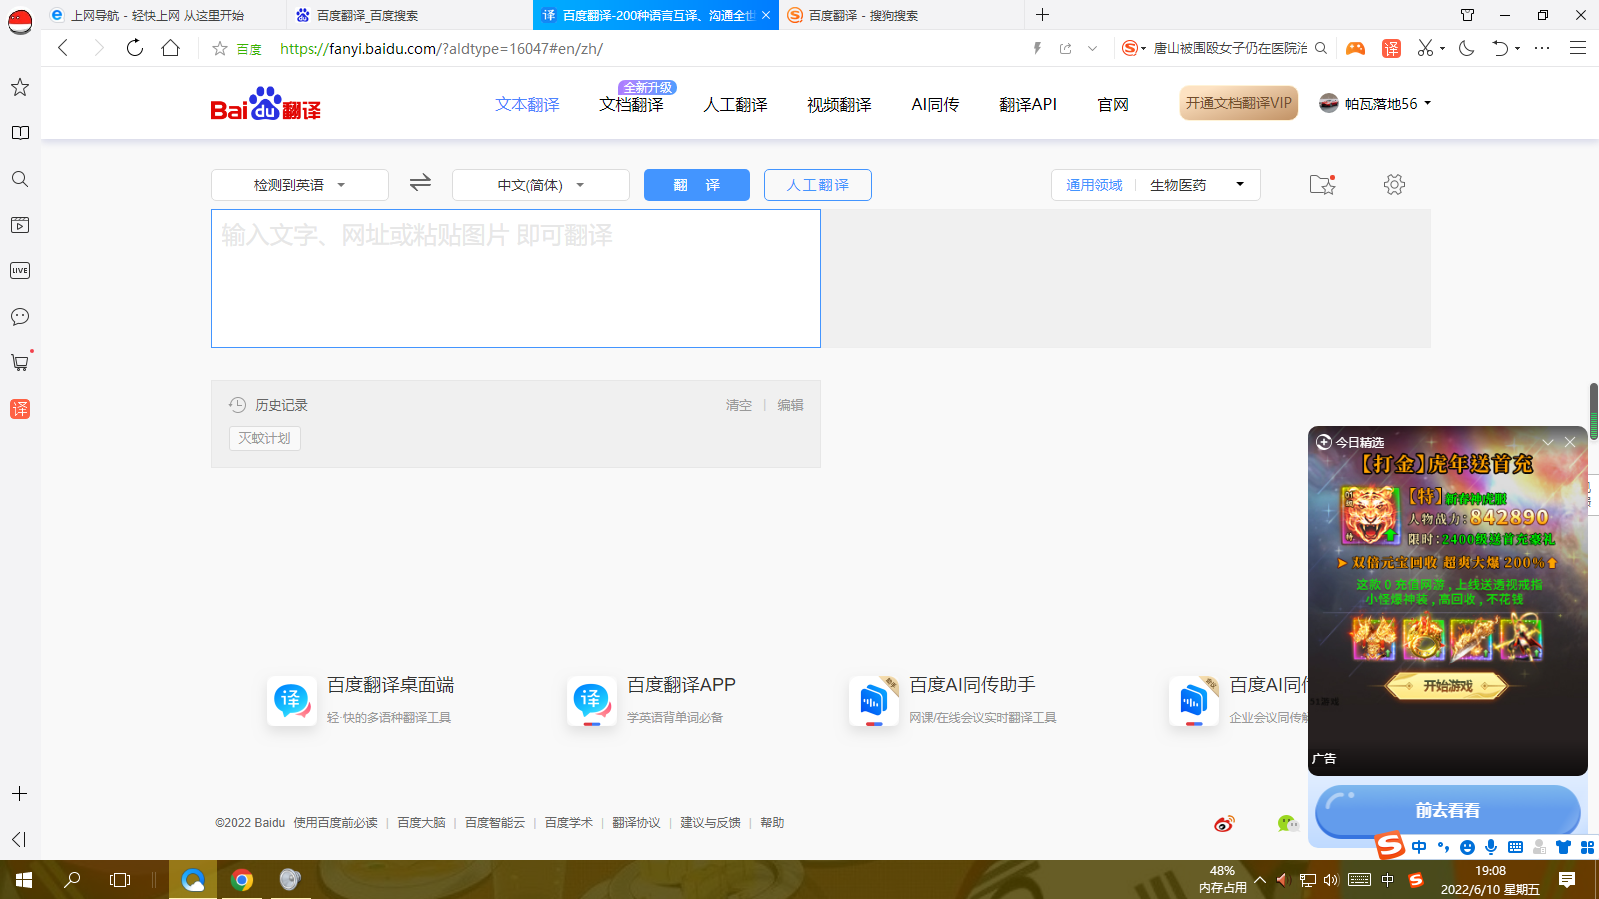Click the 前去看看 button below the ad
This screenshot has height=899, width=1599.
[1448, 810]
